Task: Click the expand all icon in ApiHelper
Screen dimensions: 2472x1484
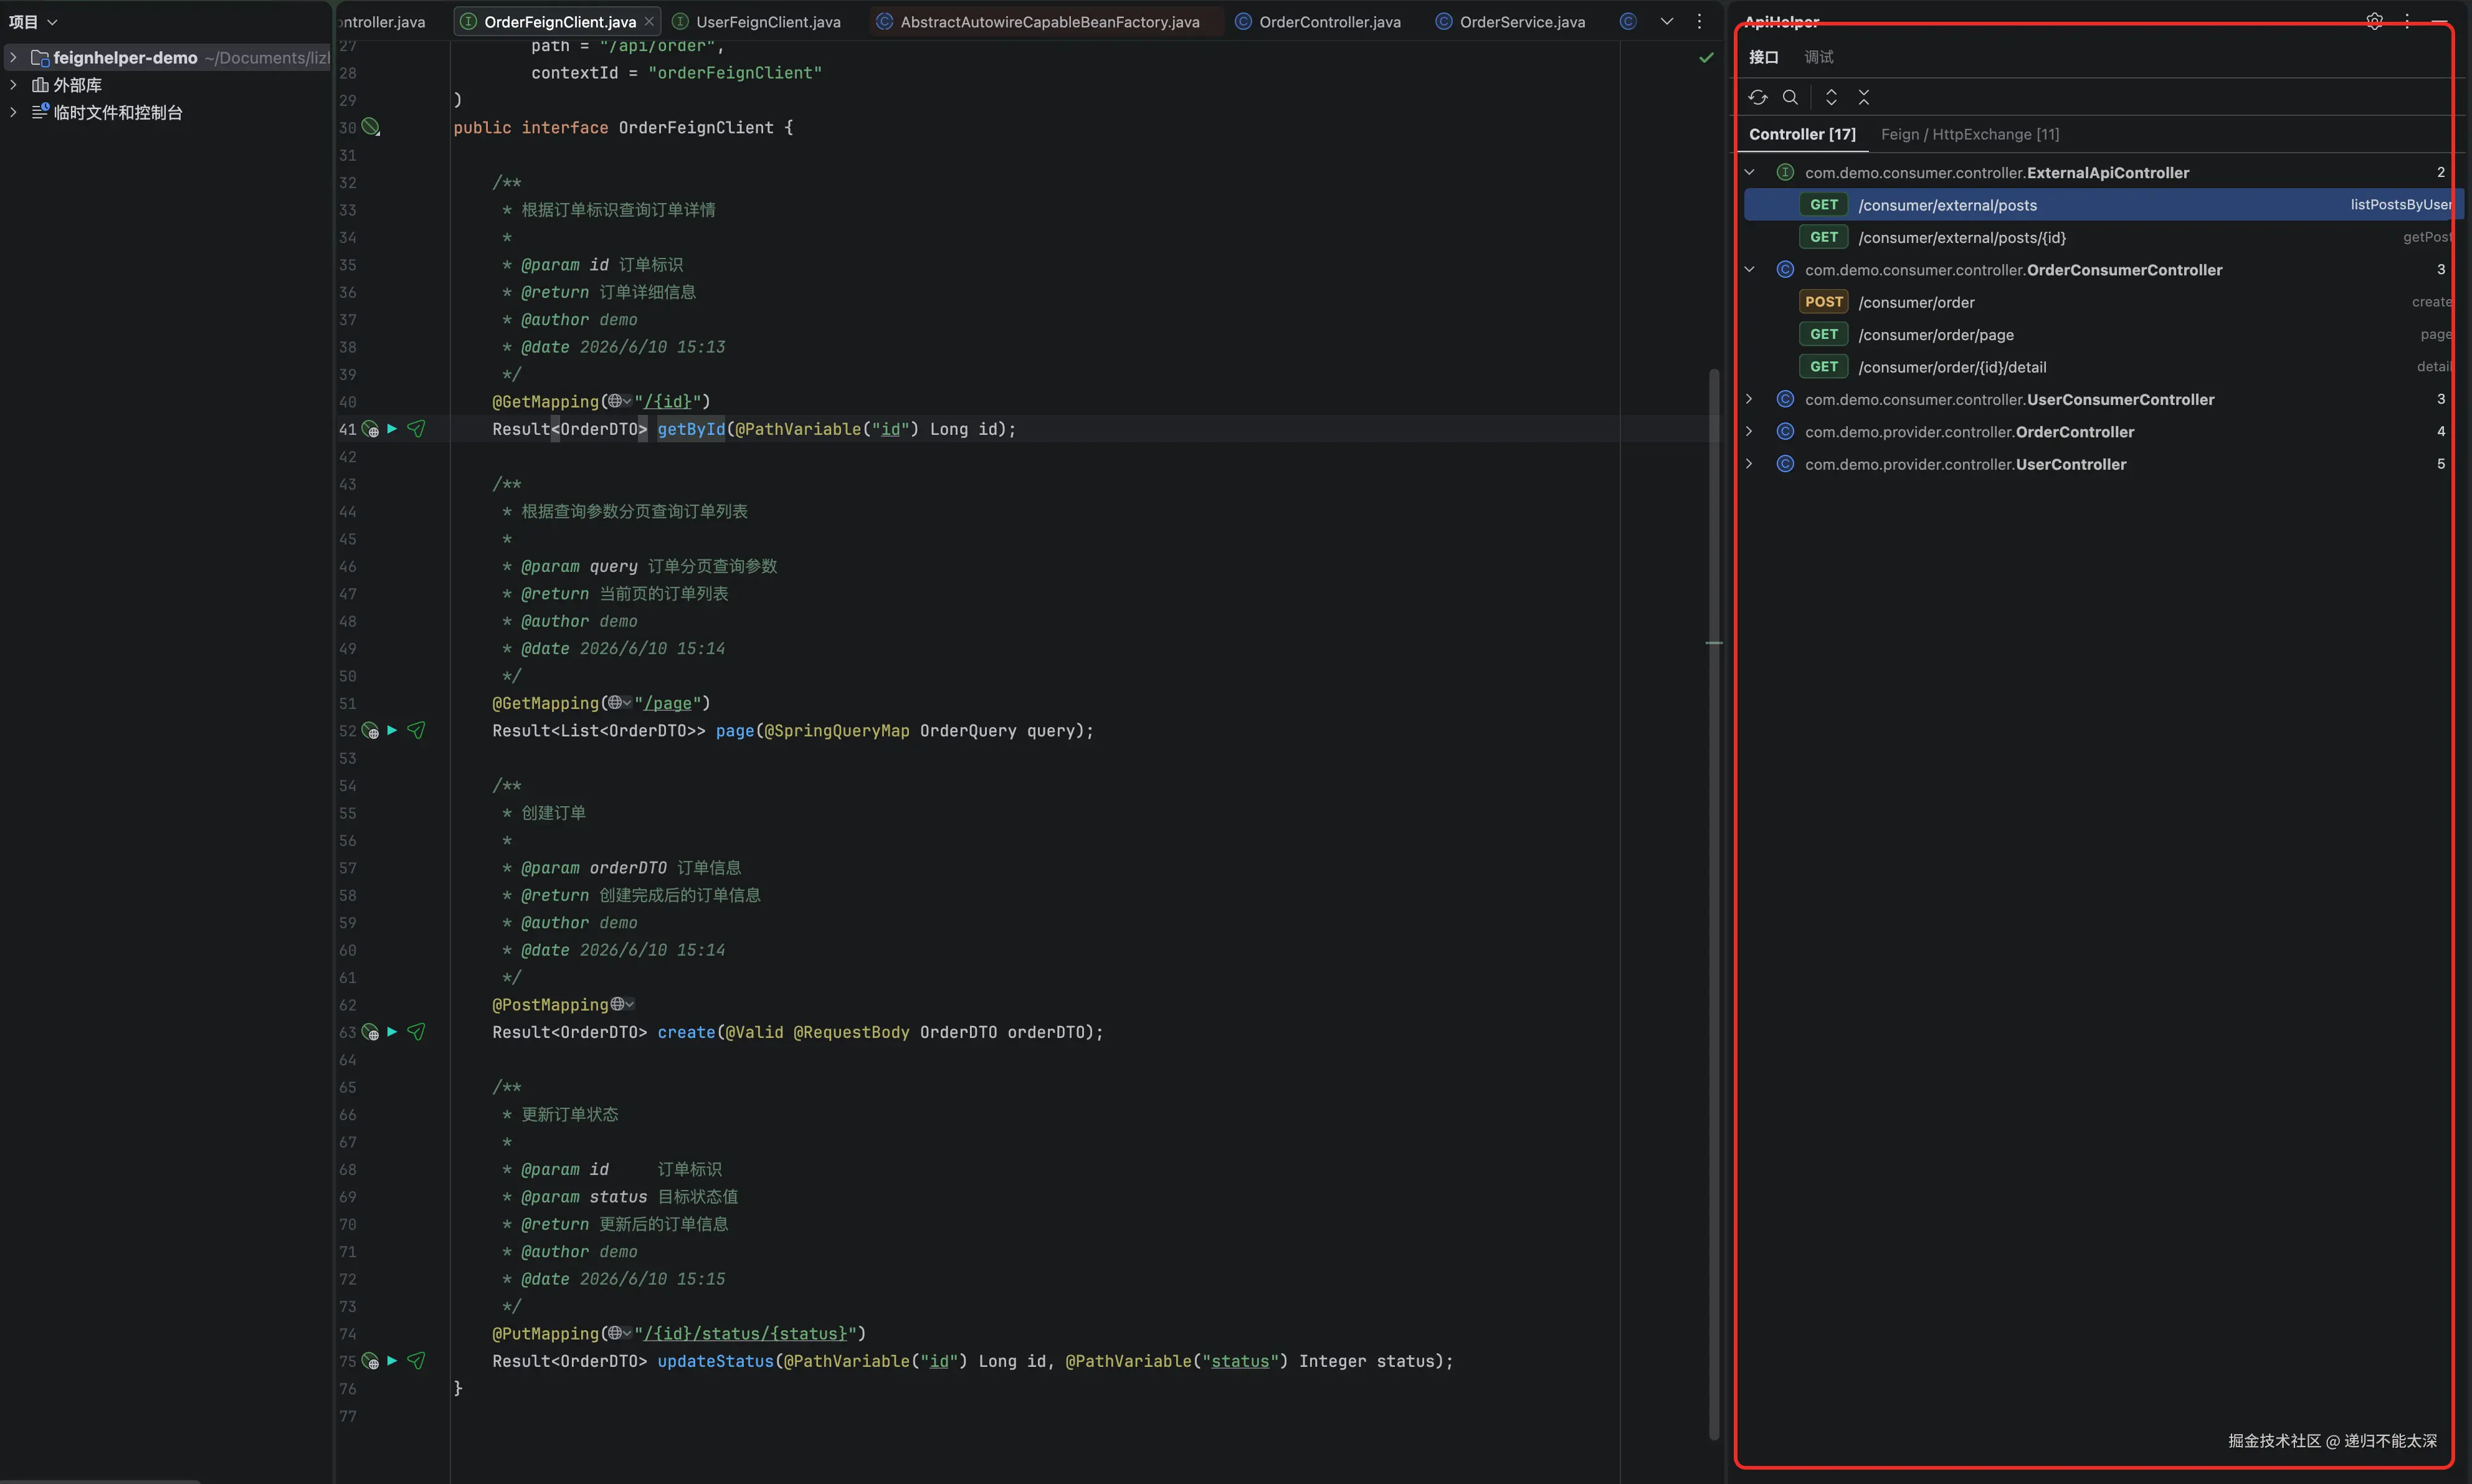Action: 1831,97
